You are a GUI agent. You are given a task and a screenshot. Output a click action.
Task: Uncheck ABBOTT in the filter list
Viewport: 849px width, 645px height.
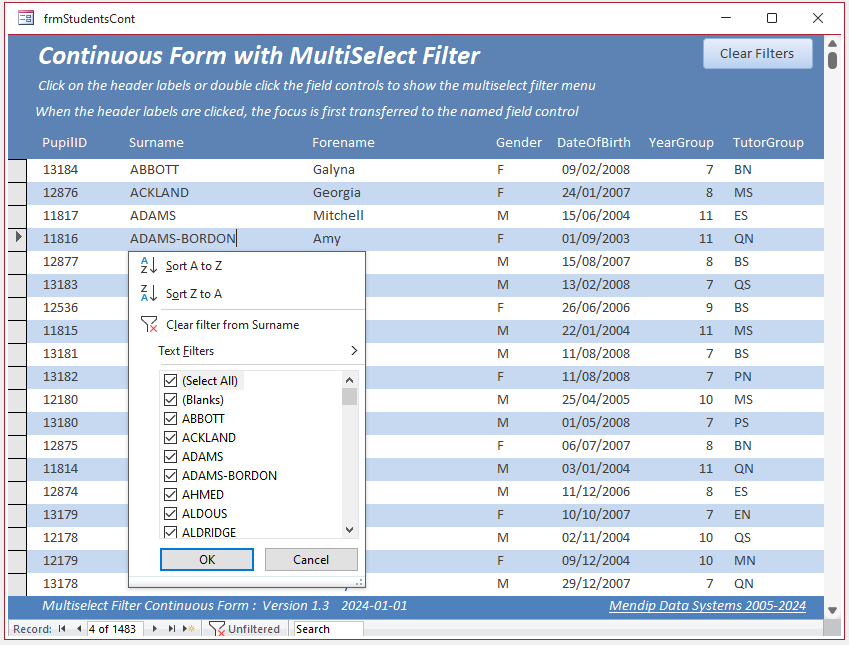click(171, 419)
